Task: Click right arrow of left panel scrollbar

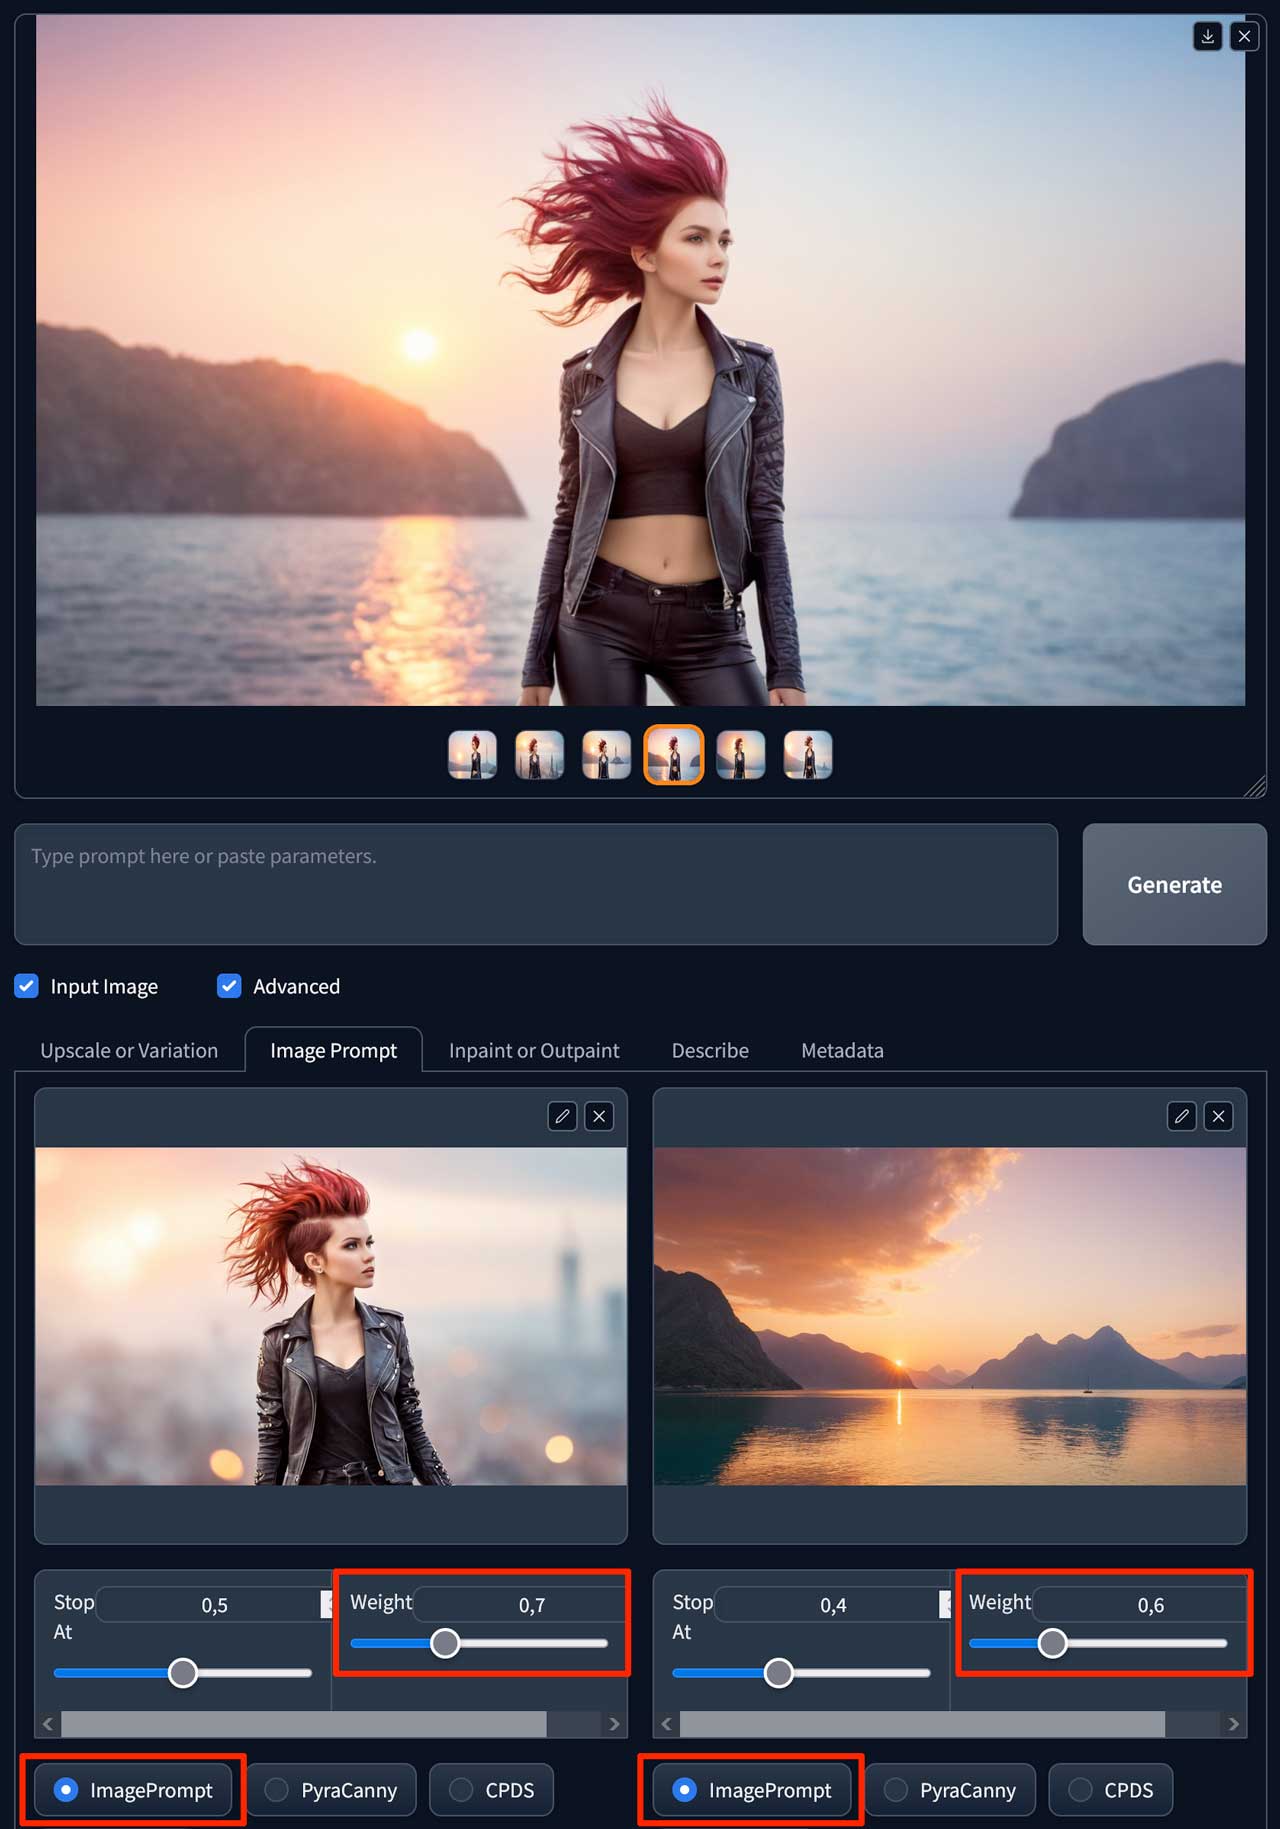Action: coord(614,1724)
